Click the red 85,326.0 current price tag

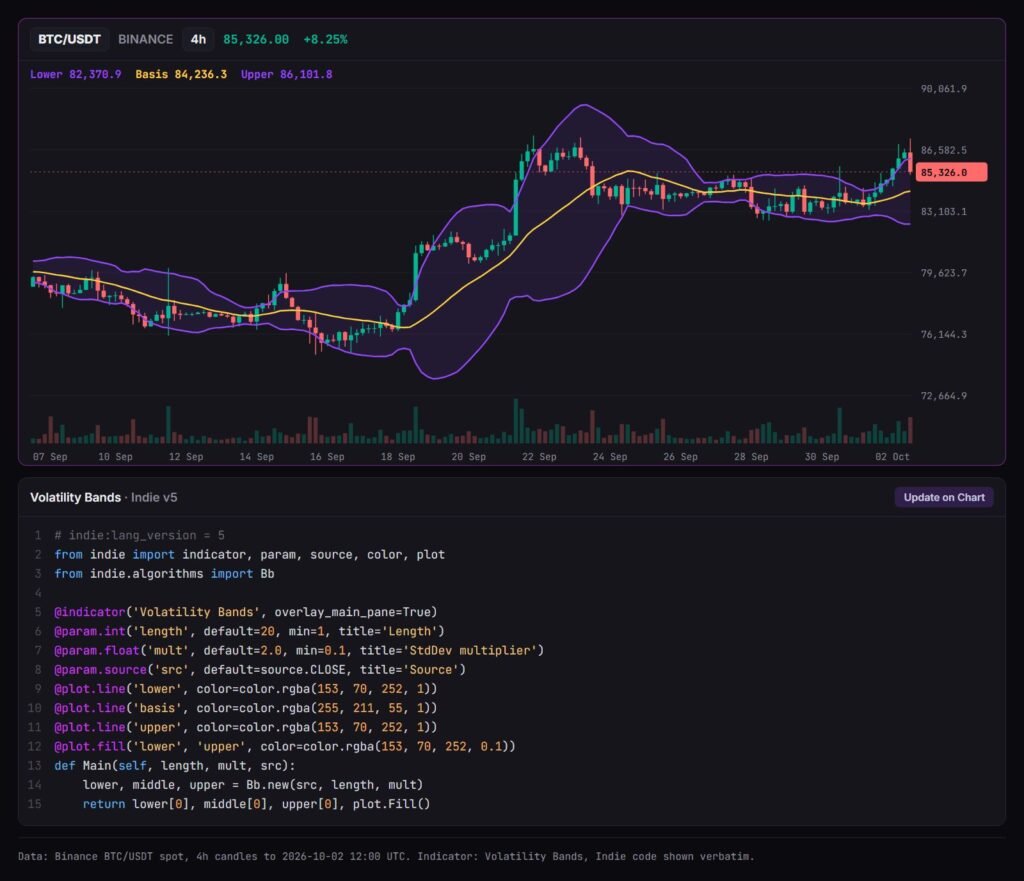pyautogui.click(x=952, y=172)
